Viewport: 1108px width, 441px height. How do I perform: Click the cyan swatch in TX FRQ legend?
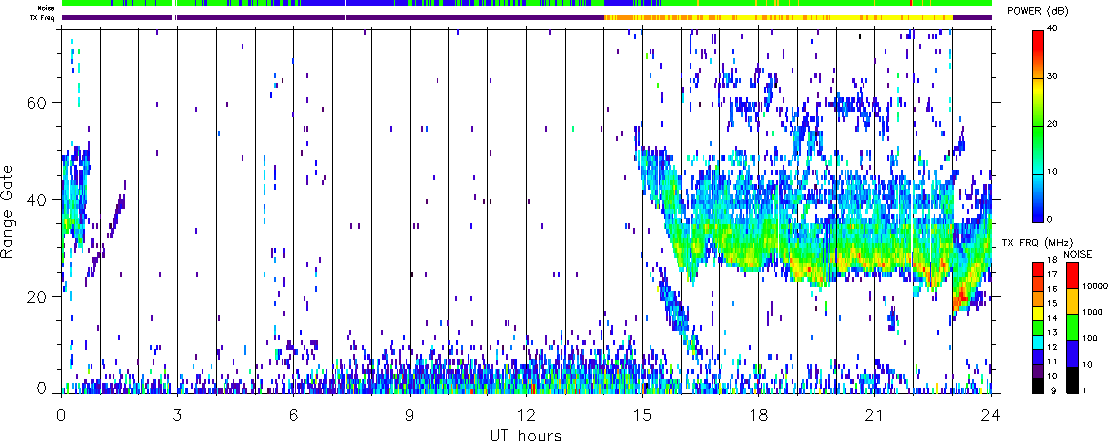point(1038,343)
